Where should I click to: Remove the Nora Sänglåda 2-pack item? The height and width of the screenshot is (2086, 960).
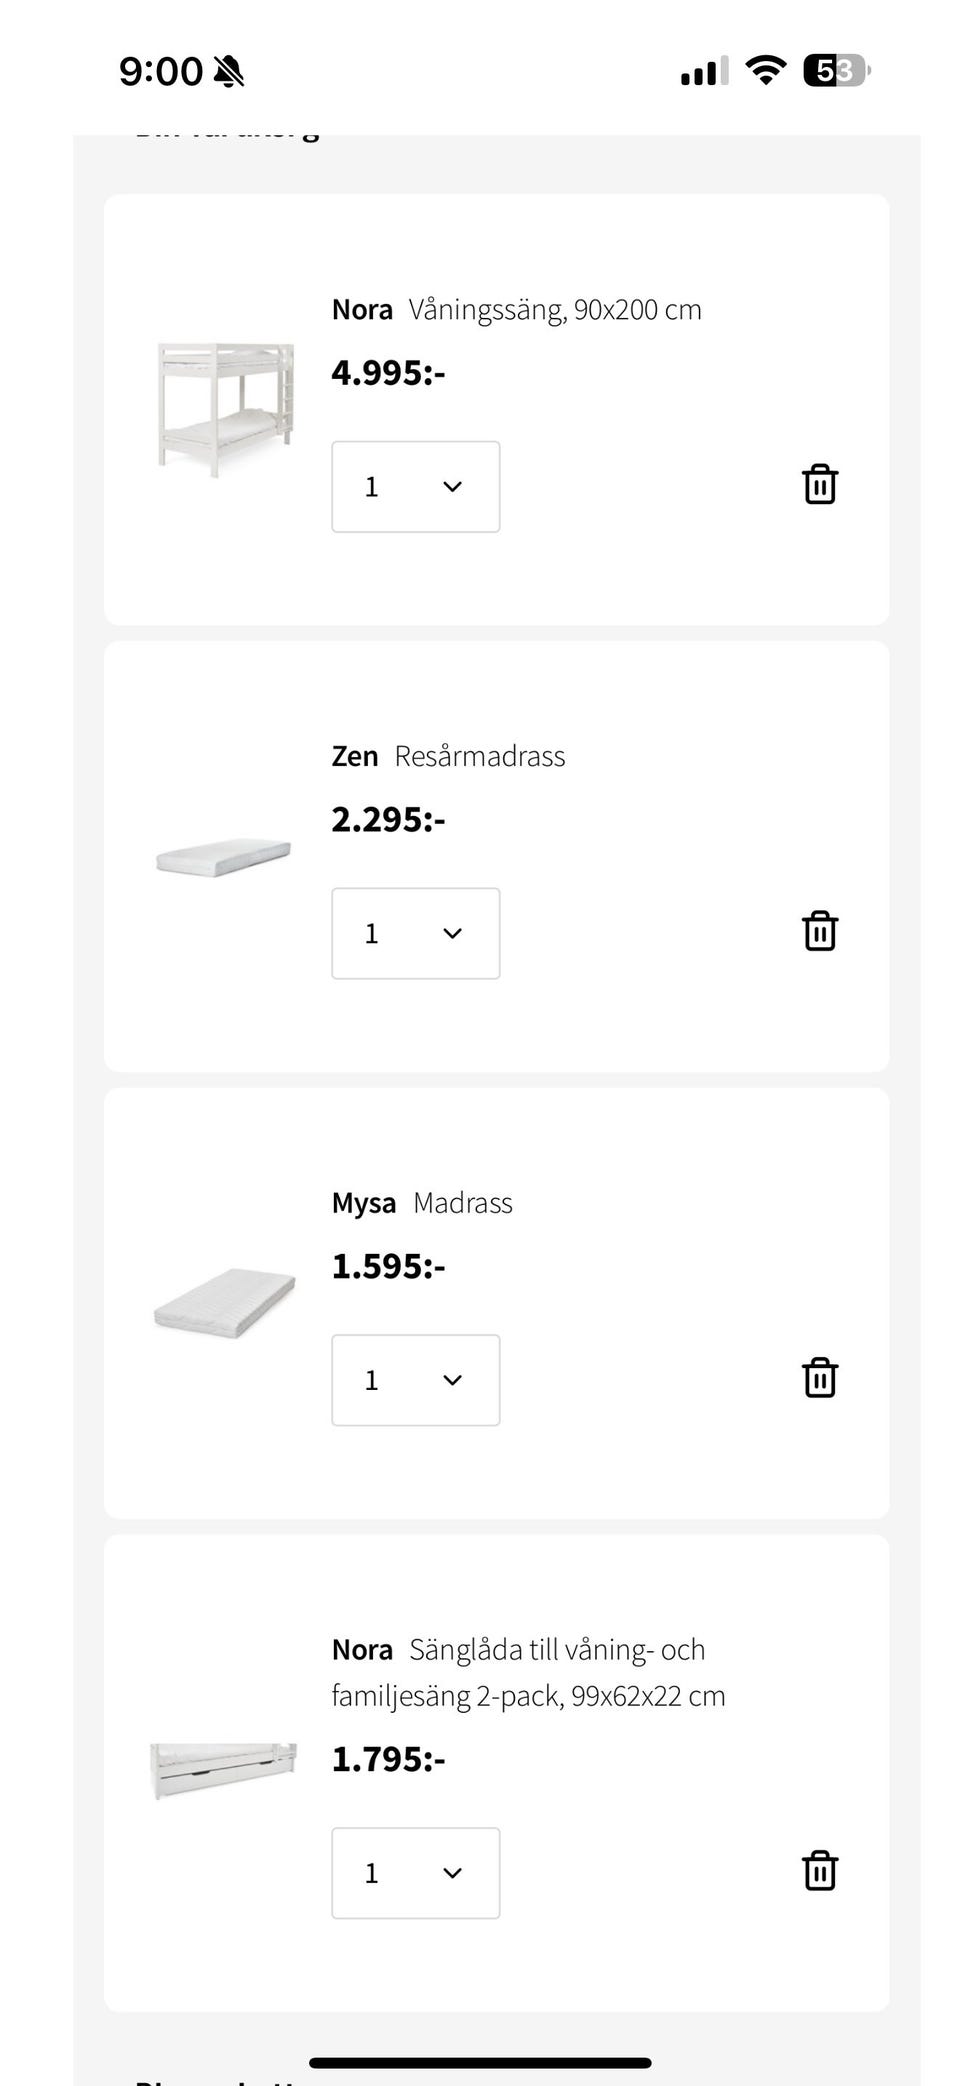(x=819, y=1871)
